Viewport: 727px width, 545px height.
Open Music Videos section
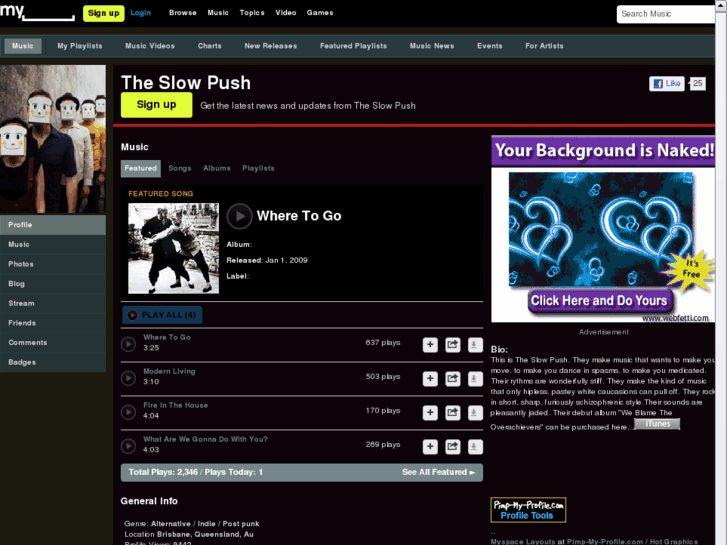pos(150,46)
